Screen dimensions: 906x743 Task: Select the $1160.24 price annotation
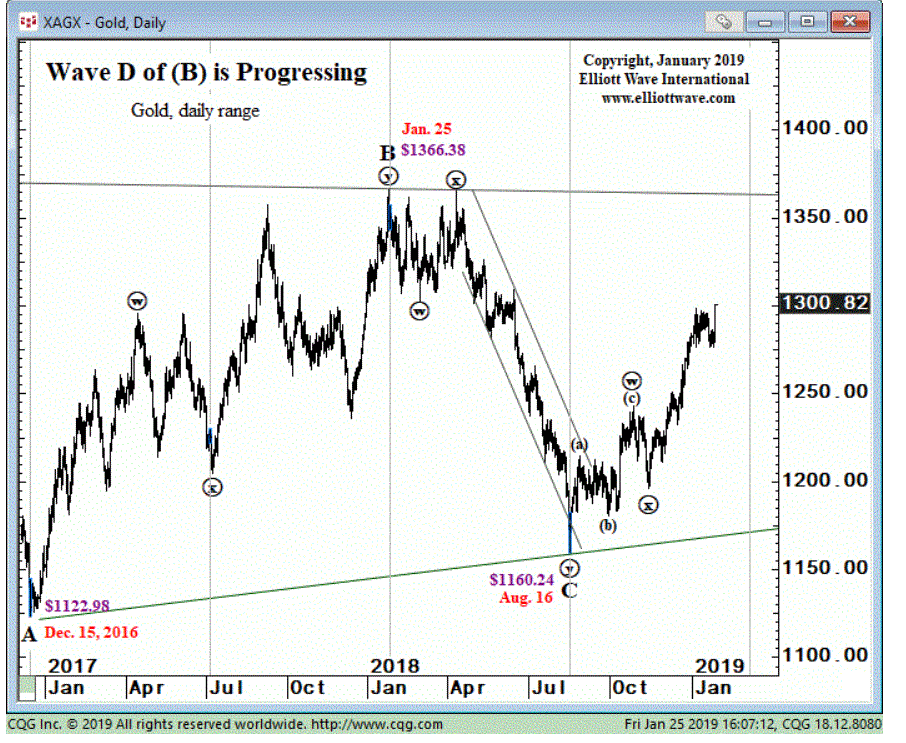(x=521, y=580)
